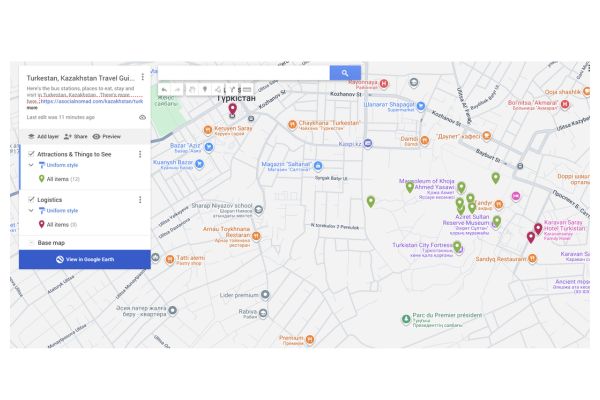Click the green pin at Turkistan City Fortress

tap(457, 245)
